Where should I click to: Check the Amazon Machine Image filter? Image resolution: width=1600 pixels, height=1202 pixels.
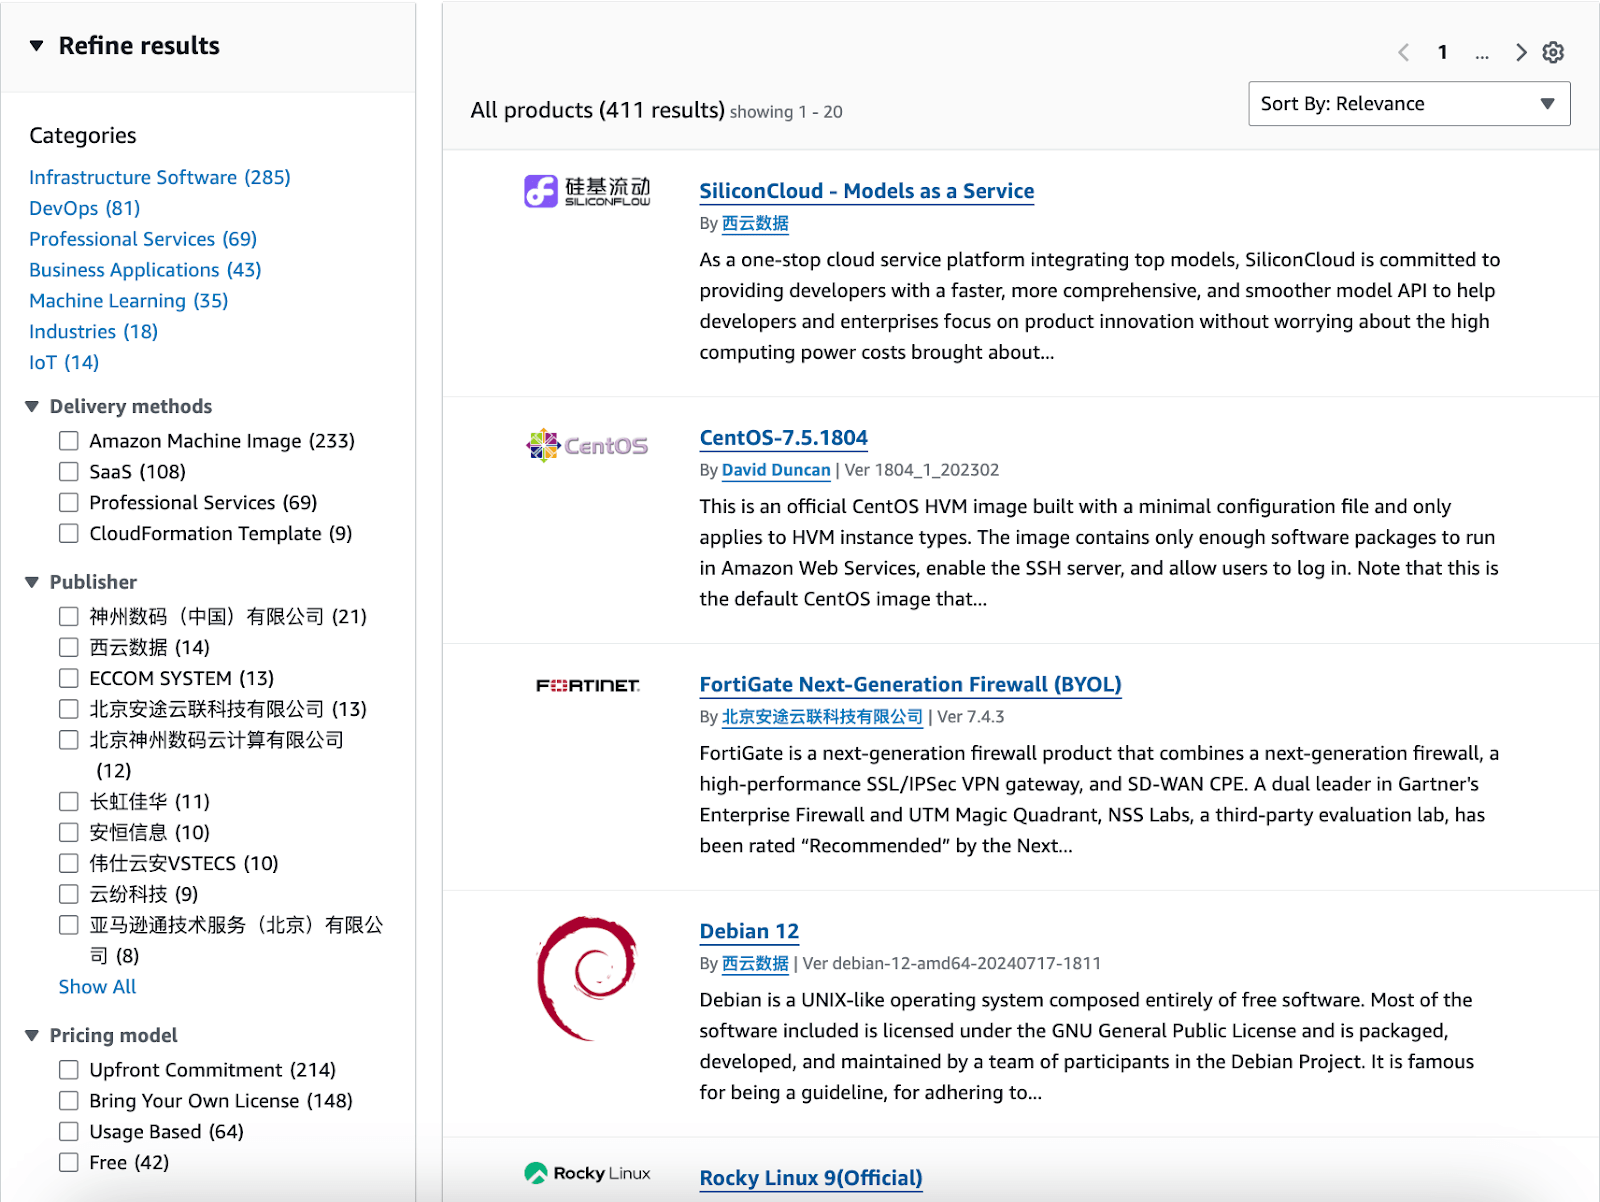(x=69, y=441)
